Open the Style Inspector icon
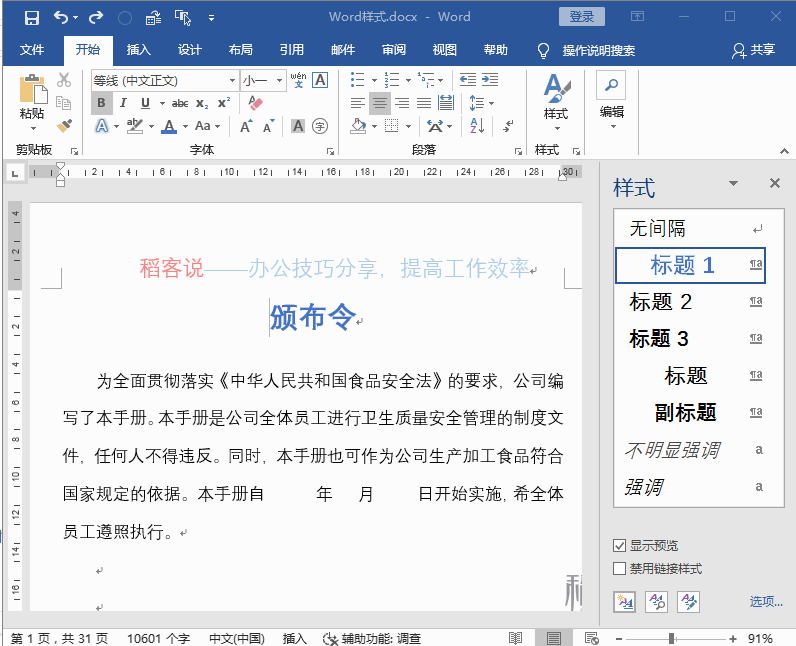This screenshot has height=646, width=796. 656,602
